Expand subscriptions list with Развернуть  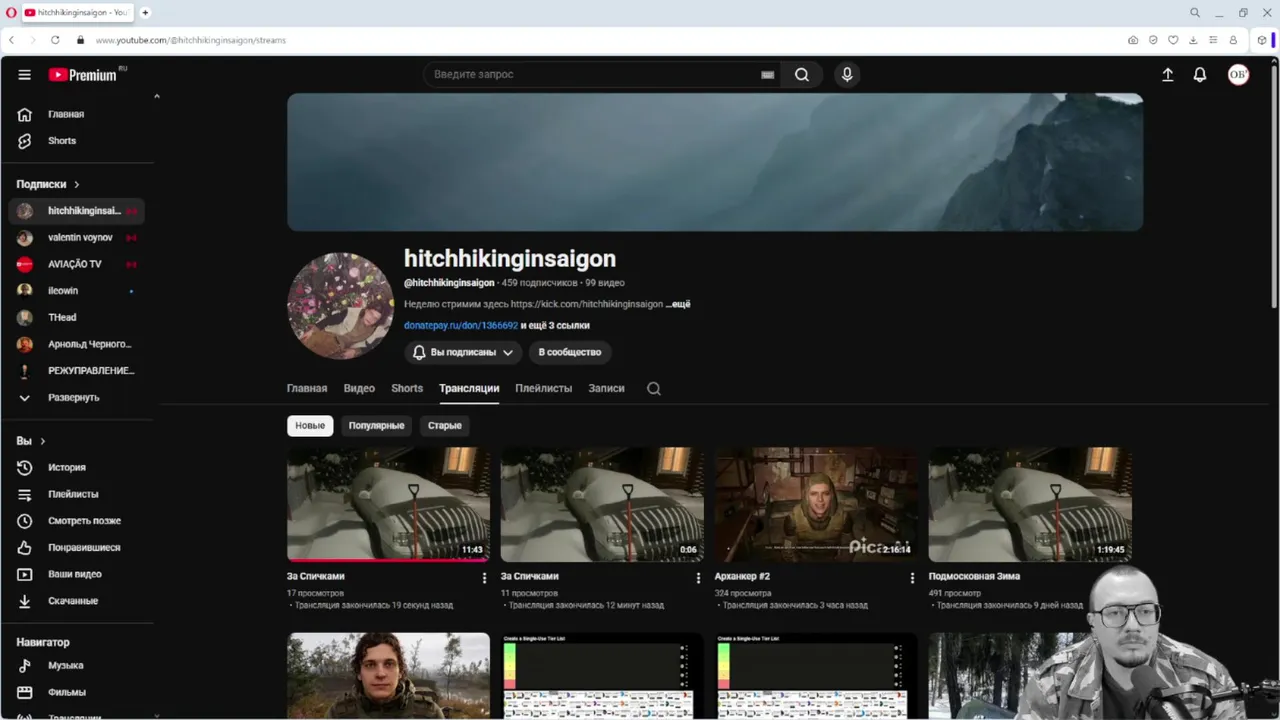pos(72,397)
